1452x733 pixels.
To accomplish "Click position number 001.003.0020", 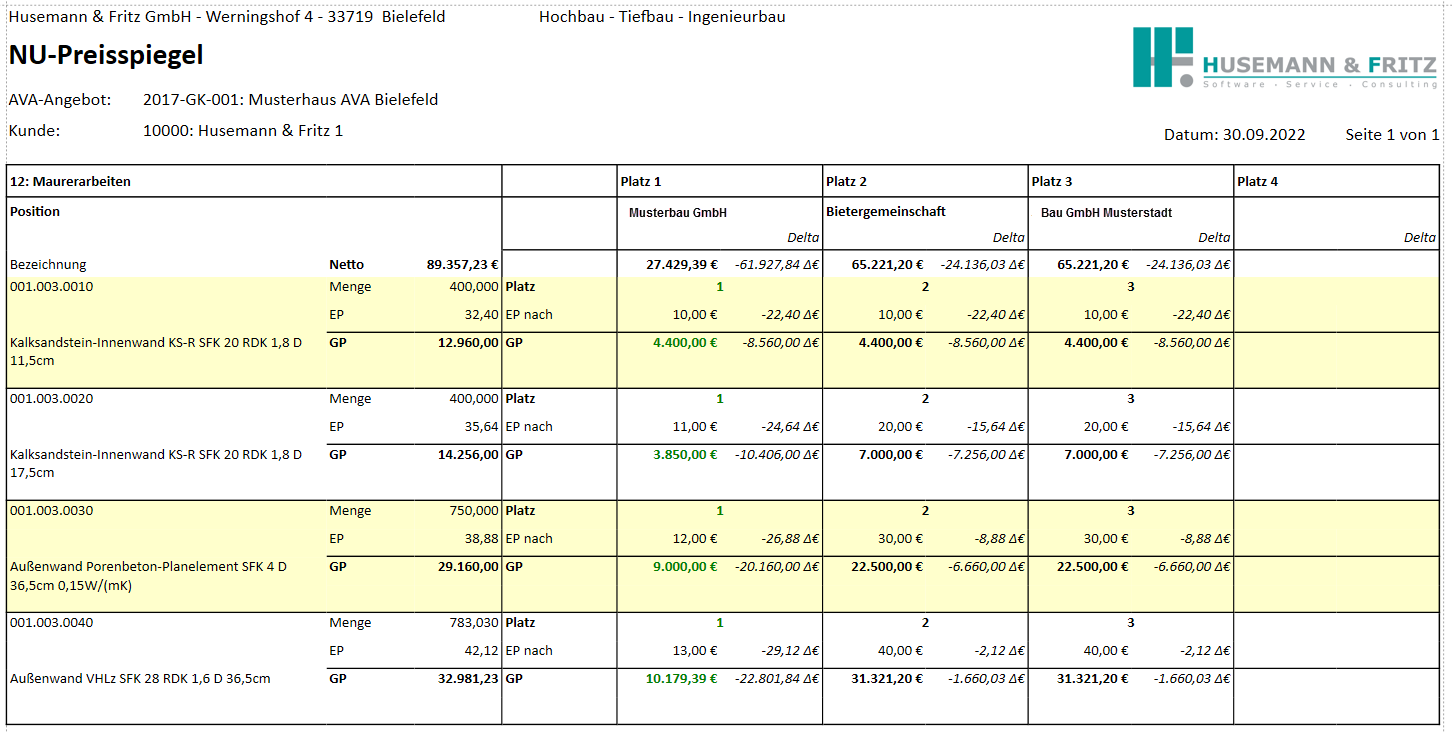I will click(x=52, y=399).
